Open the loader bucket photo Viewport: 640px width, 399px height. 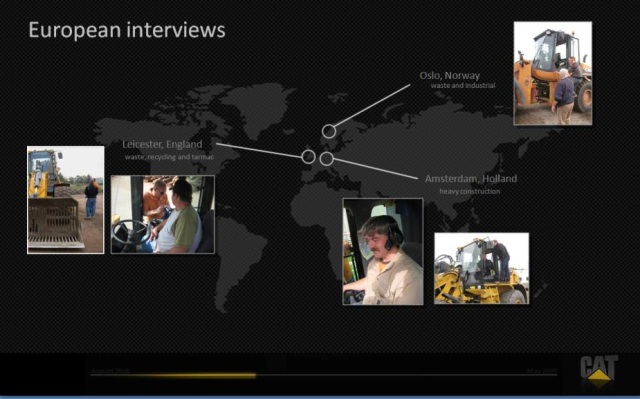(x=66, y=200)
